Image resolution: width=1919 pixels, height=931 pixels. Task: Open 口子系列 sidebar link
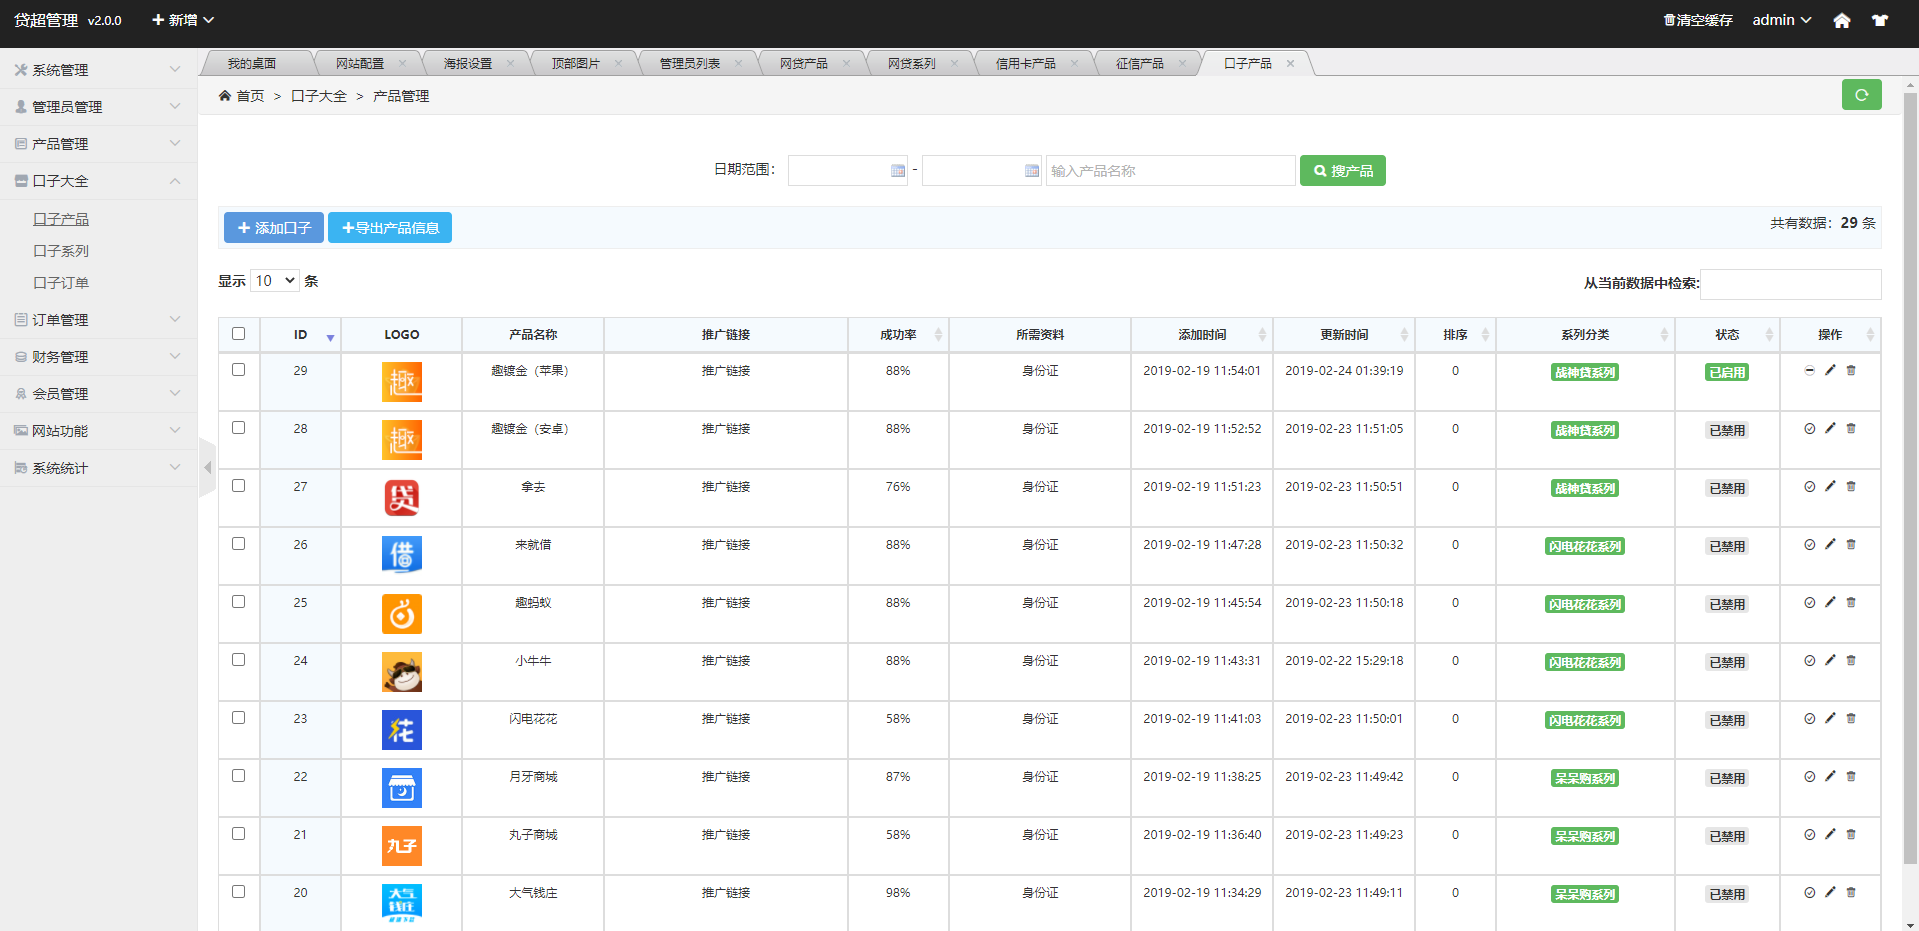pyautogui.click(x=61, y=251)
